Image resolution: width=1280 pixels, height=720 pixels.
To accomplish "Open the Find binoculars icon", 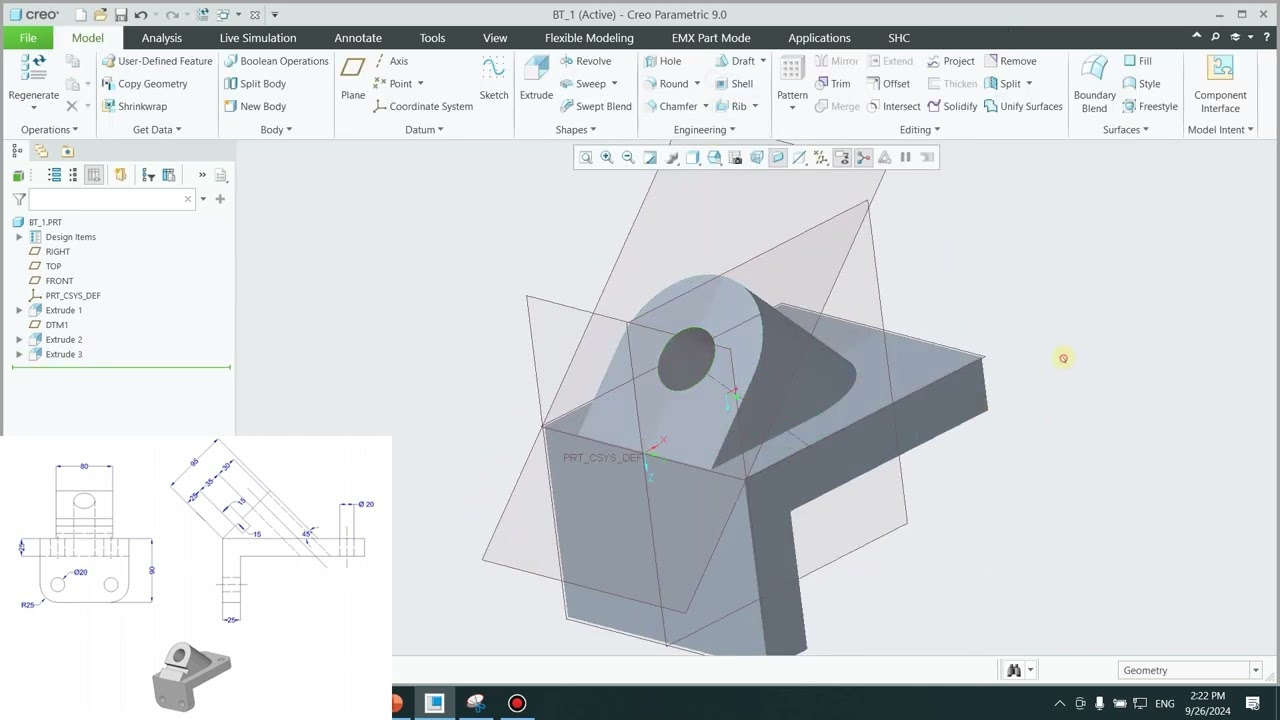I will [1014, 670].
